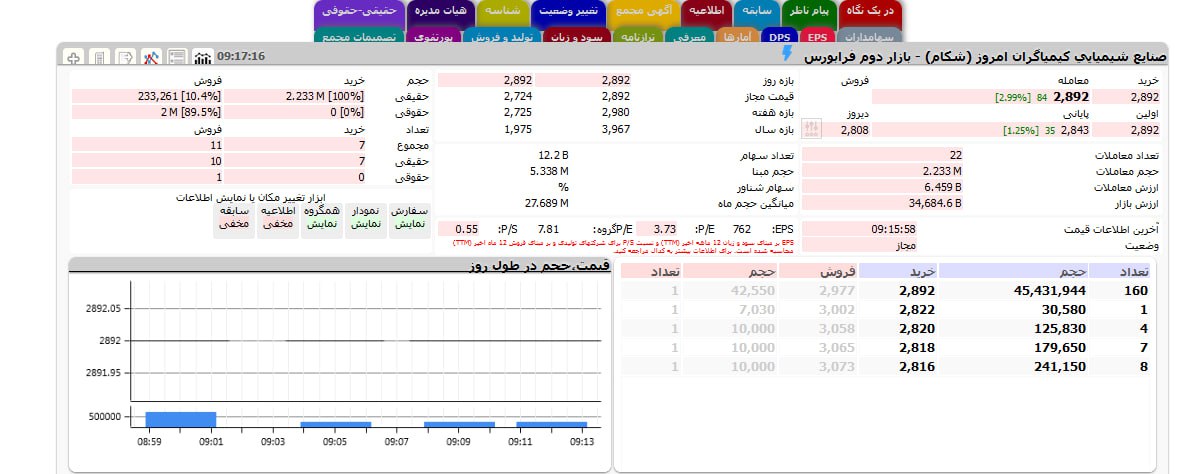
Task: Click the blue lightning bolt icon
Action: point(787,53)
